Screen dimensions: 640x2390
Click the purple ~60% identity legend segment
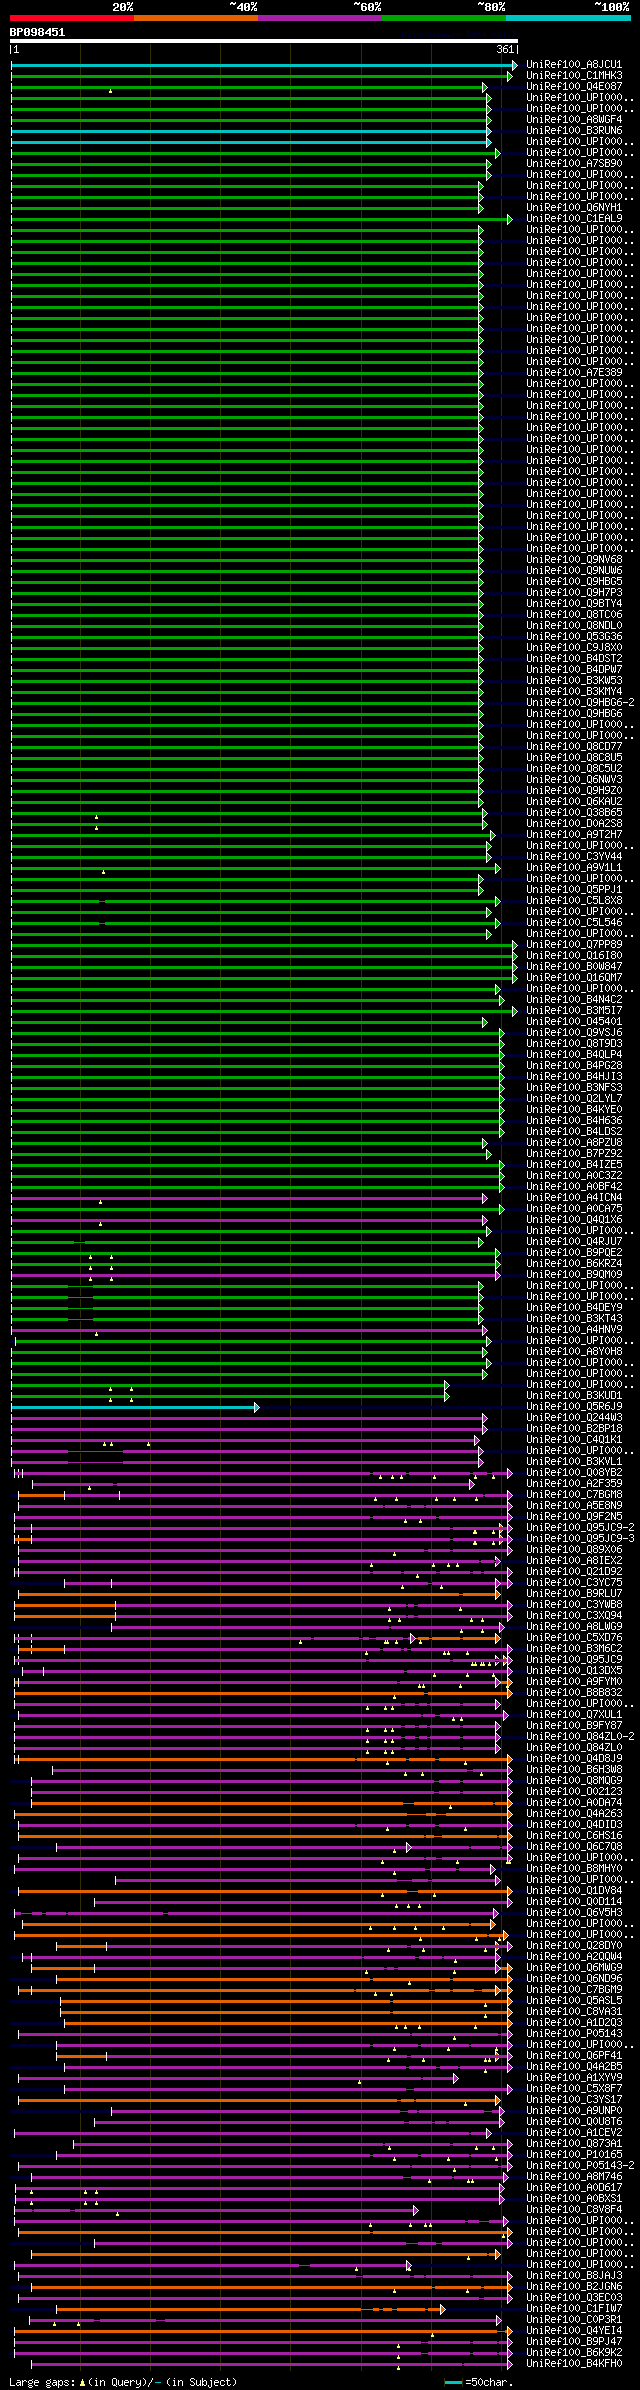tap(320, 17)
